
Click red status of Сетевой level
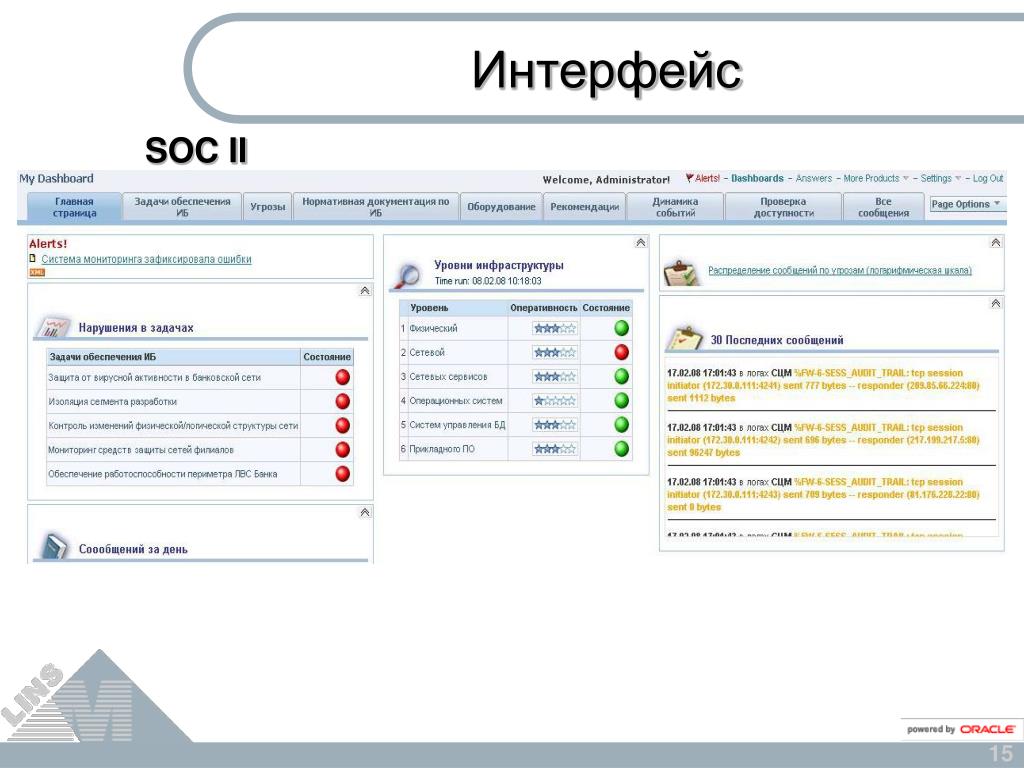coord(621,352)
